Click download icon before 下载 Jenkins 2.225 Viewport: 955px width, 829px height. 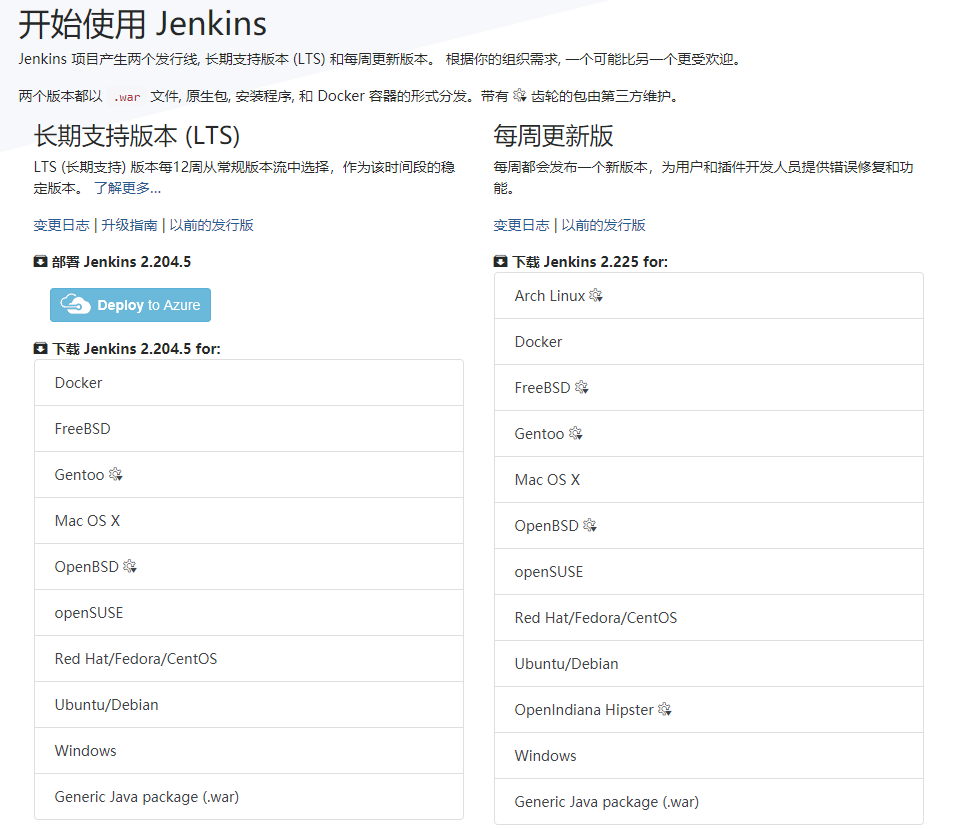pos(500,262)
